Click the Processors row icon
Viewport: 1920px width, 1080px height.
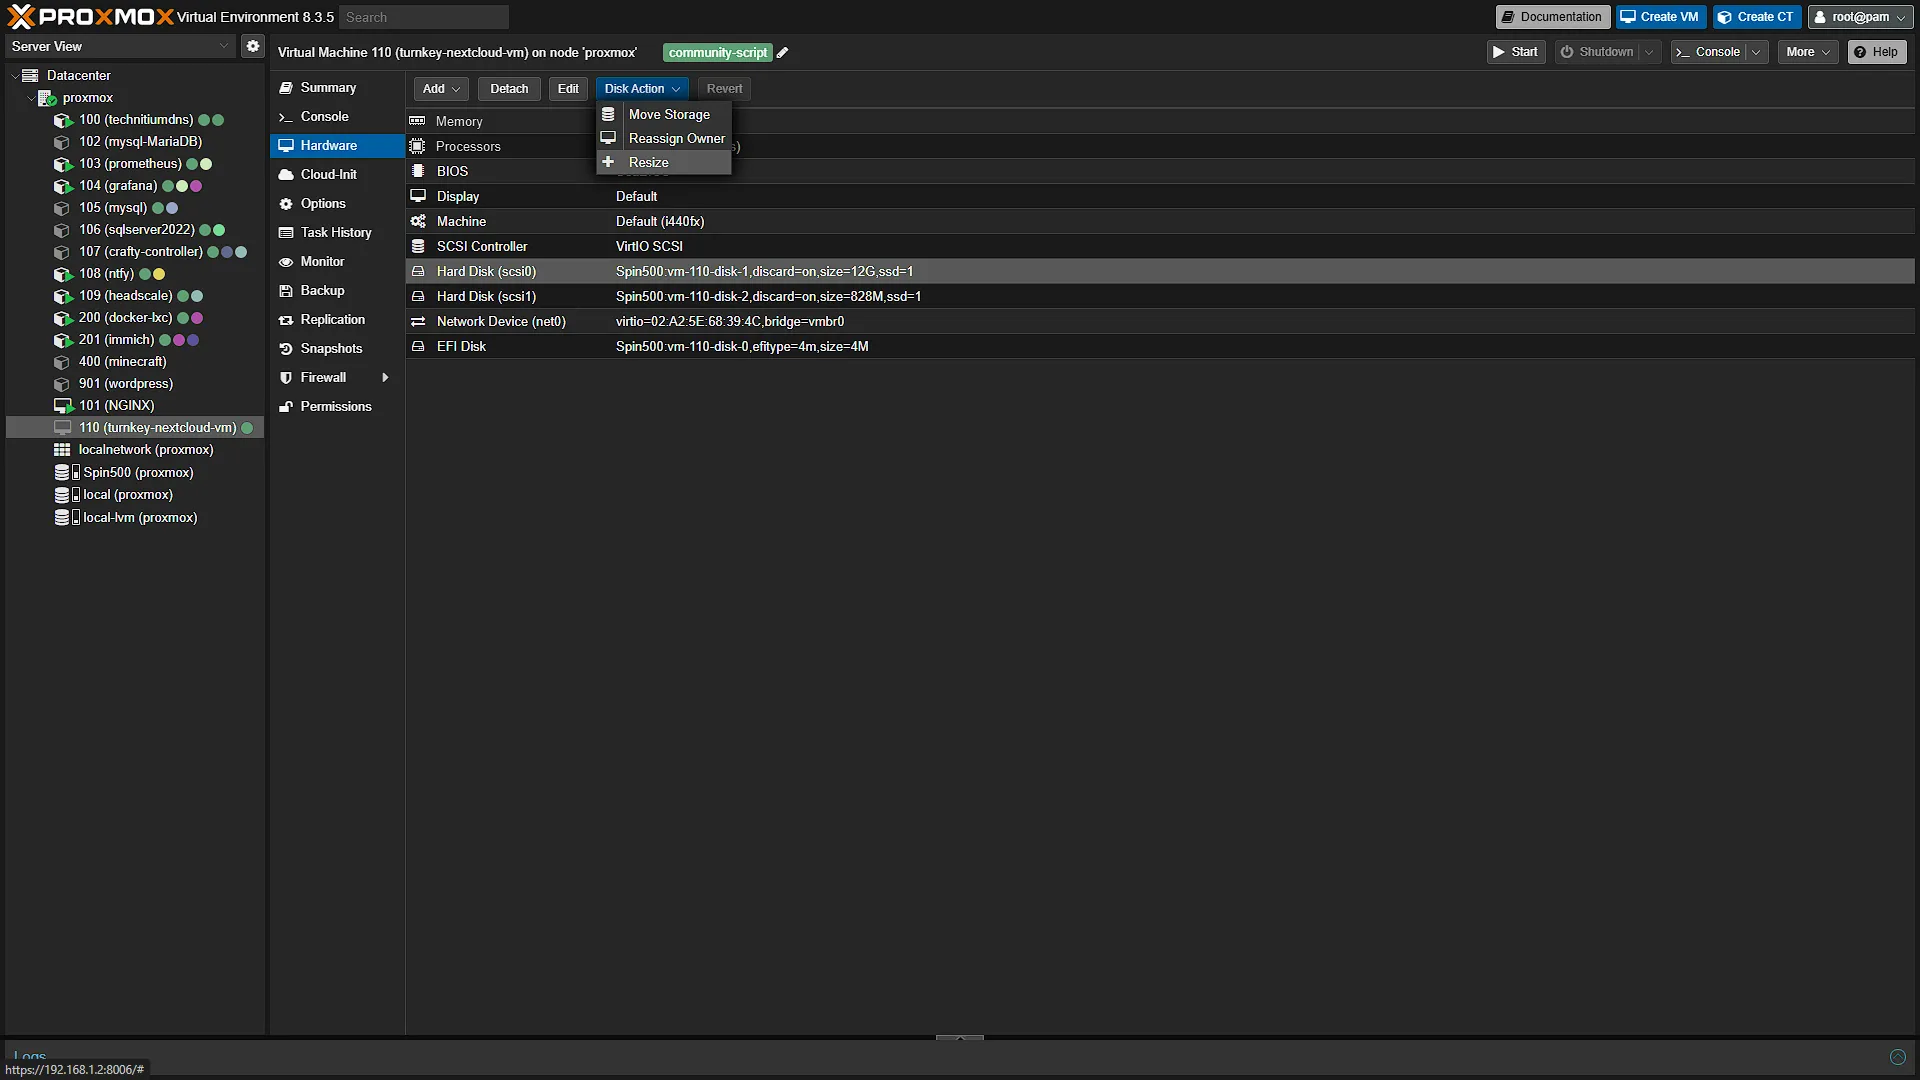tap(418, 146)
